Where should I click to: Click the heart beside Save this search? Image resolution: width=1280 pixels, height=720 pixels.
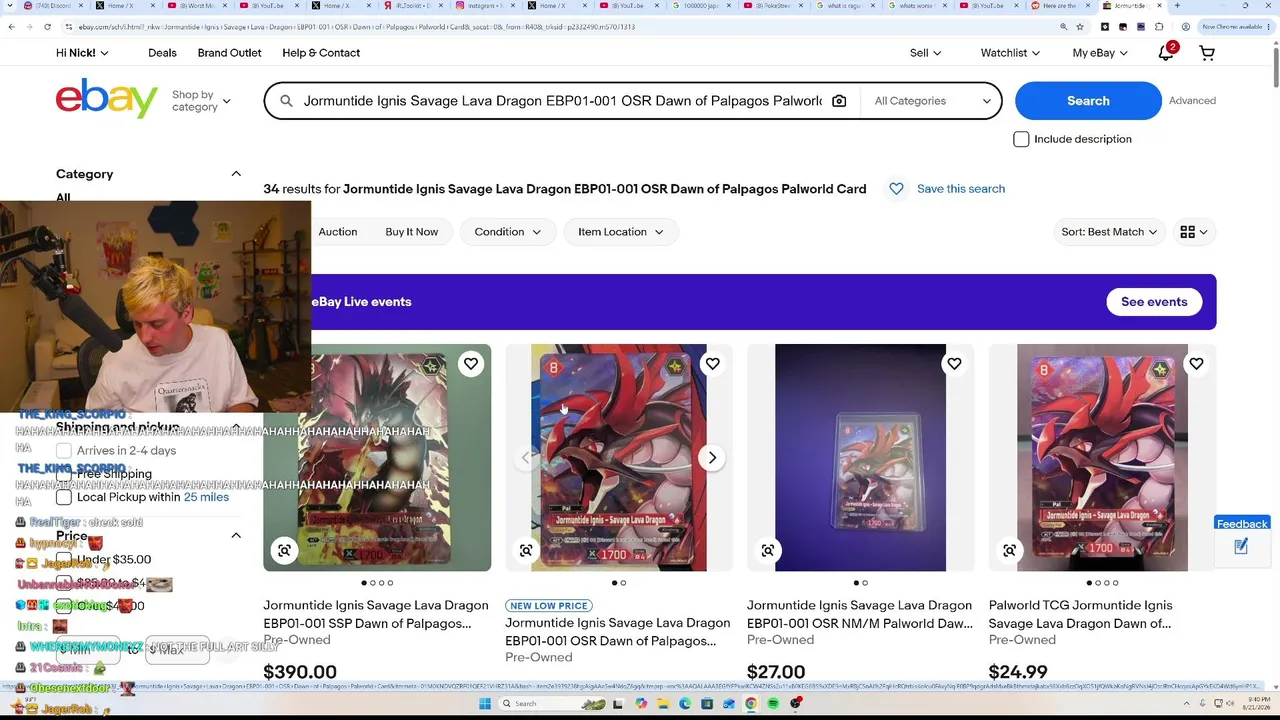pyautogui.click(x=896, y=189)
